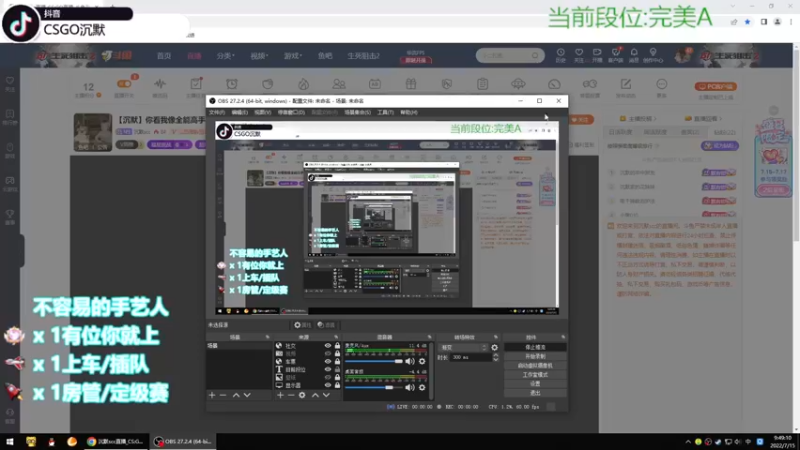Click 退出 to exit OBS
The width and height of the screenshot is (800, 450).
(x=535, y=393)
